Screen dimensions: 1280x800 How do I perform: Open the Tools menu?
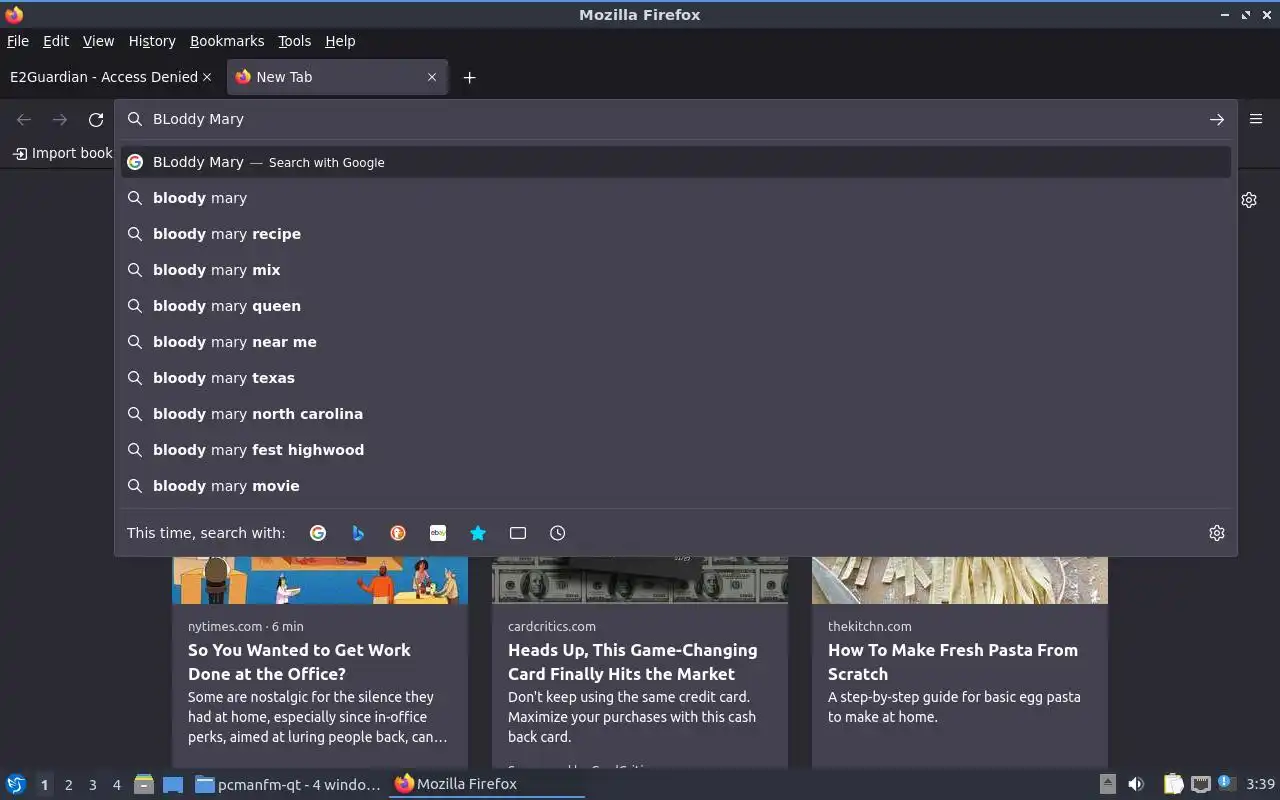pos(295,41)
